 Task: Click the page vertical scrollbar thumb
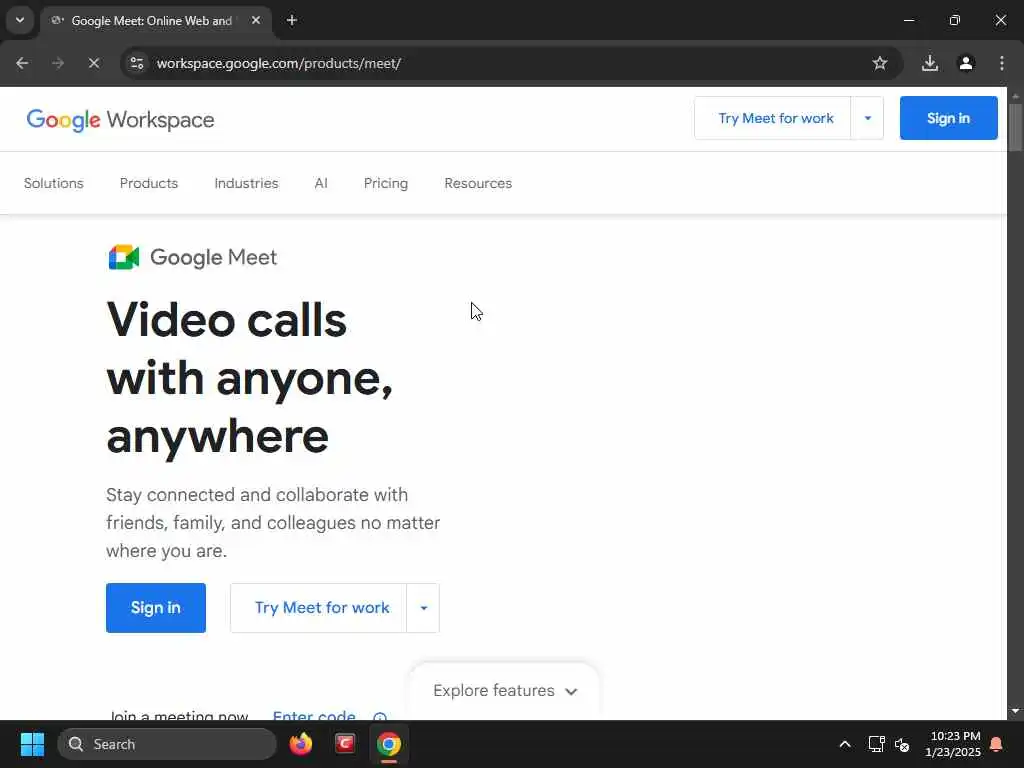[x=1015, y=127]
